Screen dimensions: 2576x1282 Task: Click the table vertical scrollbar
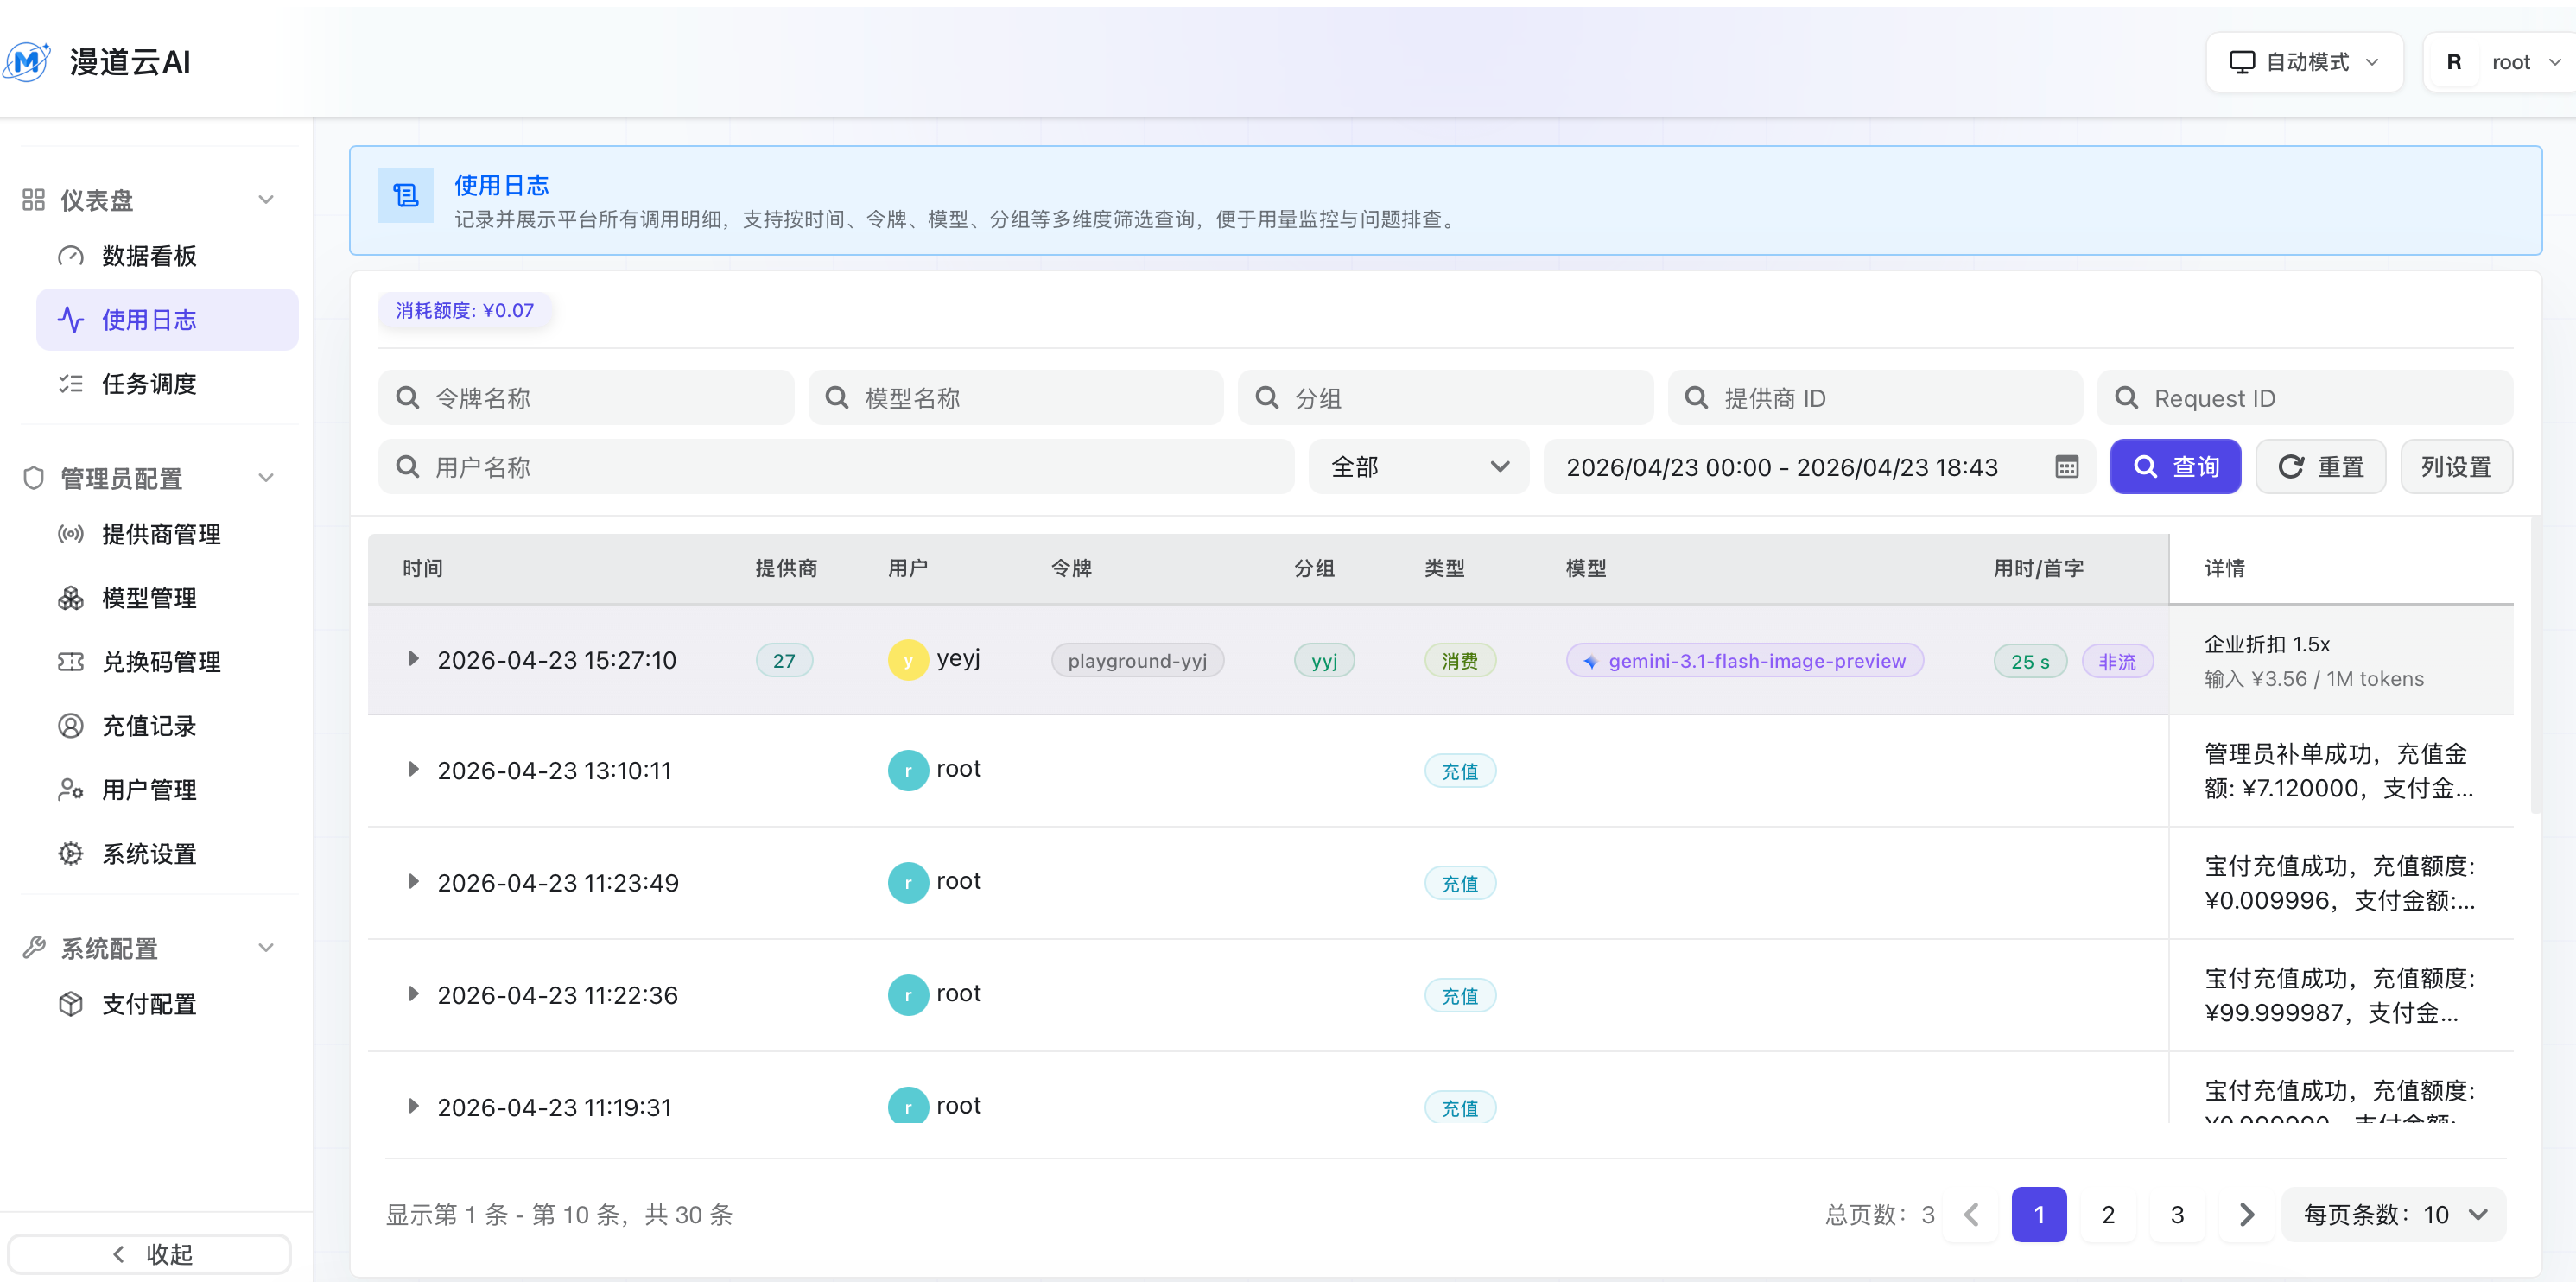pyautogui.click(x=2536, y=666)
